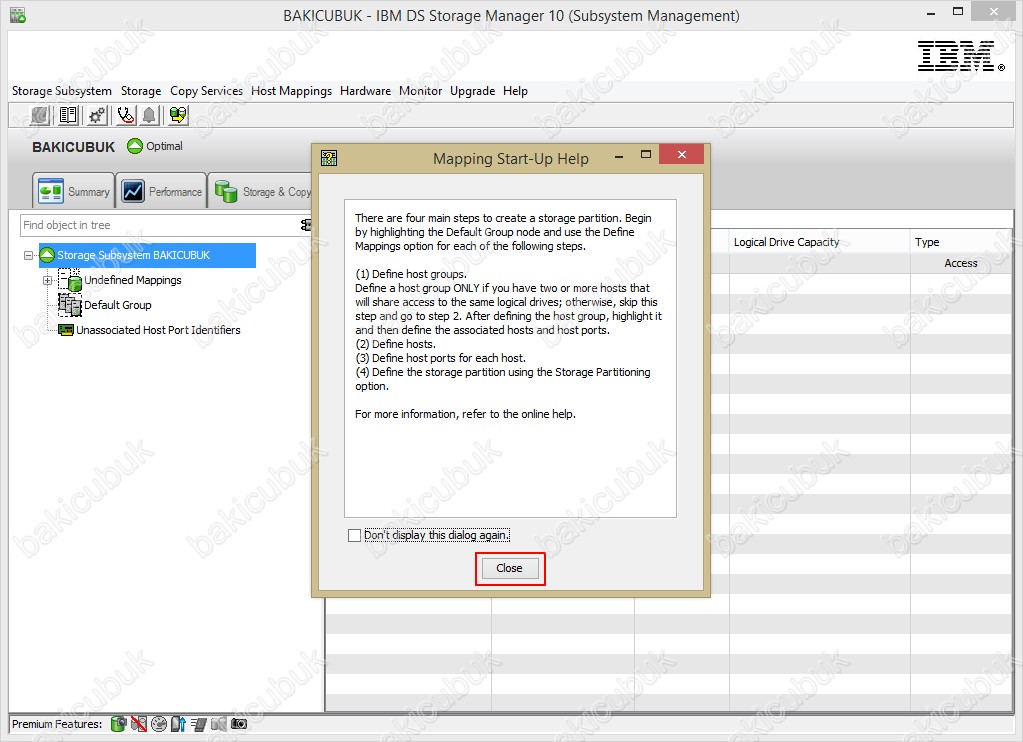Image resolution: width=1023 pixels, height=742 pixels.
Task: Click the Optimal status text
Action: click(x=164, y=146)
